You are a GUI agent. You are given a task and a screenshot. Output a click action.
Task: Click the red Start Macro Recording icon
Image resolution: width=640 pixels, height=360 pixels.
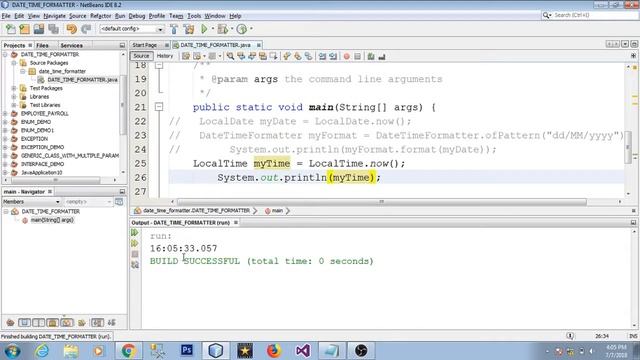[x=347, y=56]
